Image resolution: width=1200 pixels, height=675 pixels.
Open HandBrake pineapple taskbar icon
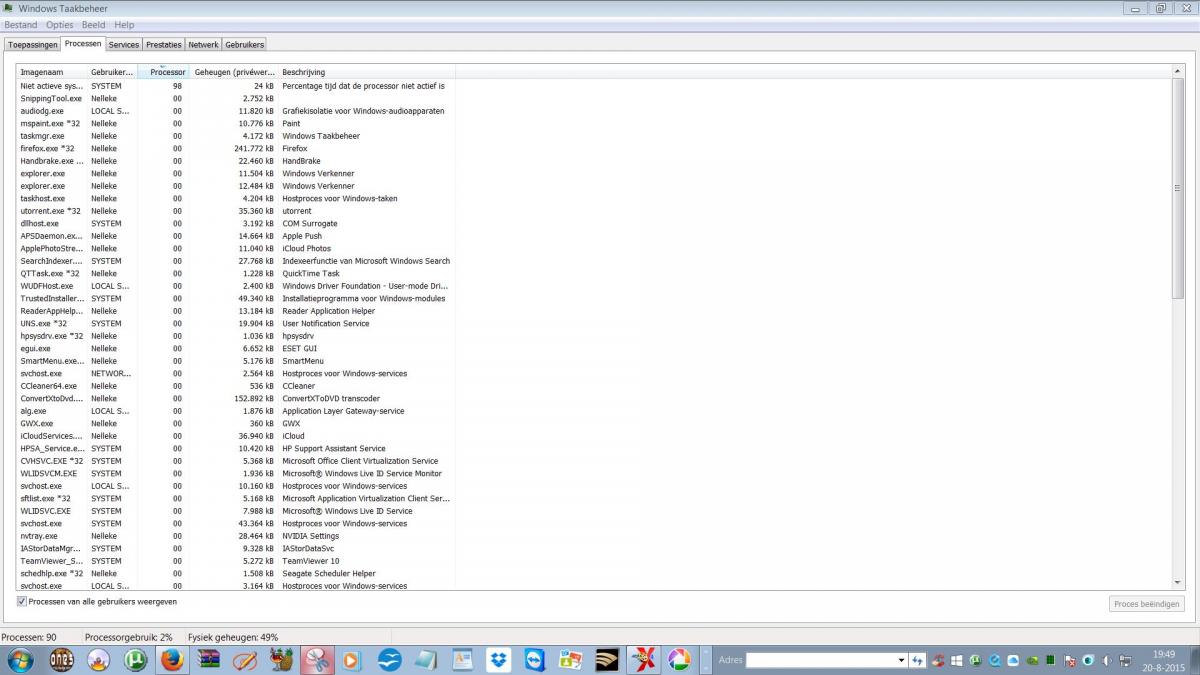pos(281,660)
